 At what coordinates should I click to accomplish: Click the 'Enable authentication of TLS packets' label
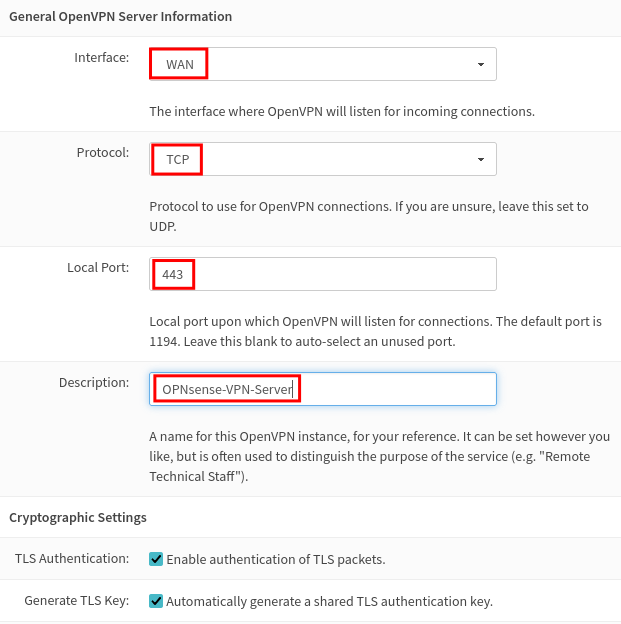[276, 559]
